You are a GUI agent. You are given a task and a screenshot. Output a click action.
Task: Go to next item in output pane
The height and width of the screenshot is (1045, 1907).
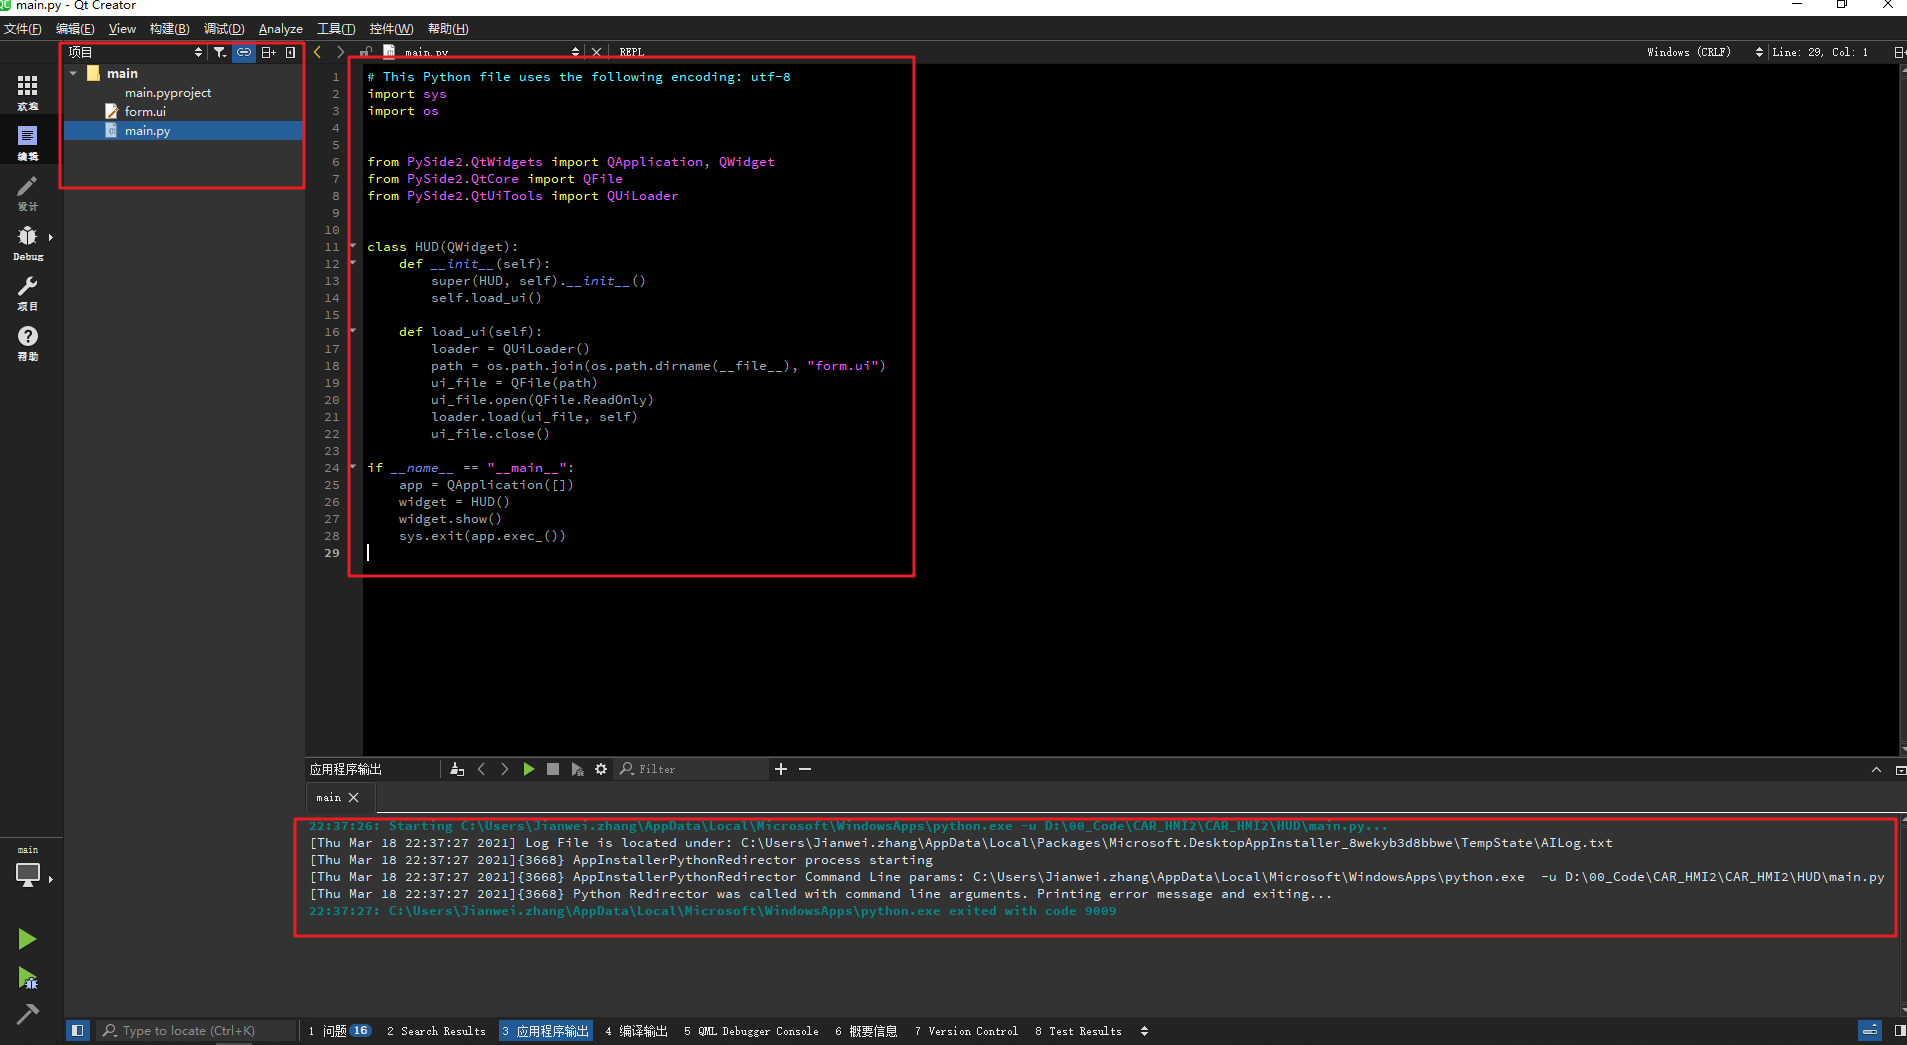click(505, 769)
